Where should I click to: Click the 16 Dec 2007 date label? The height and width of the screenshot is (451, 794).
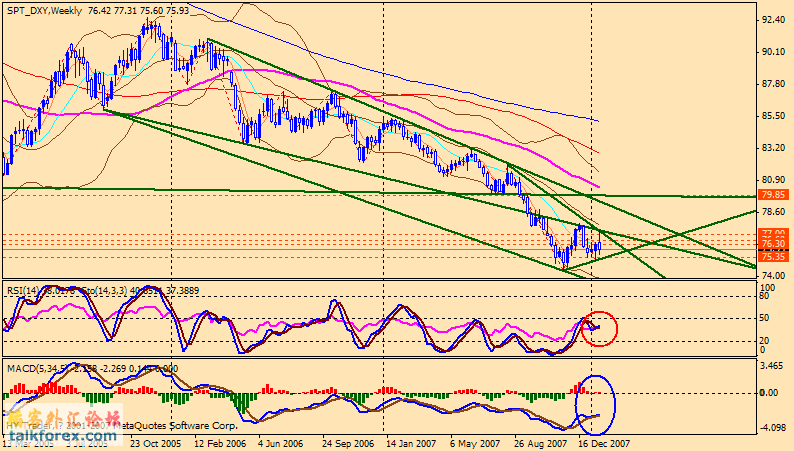tap(605, 444)
